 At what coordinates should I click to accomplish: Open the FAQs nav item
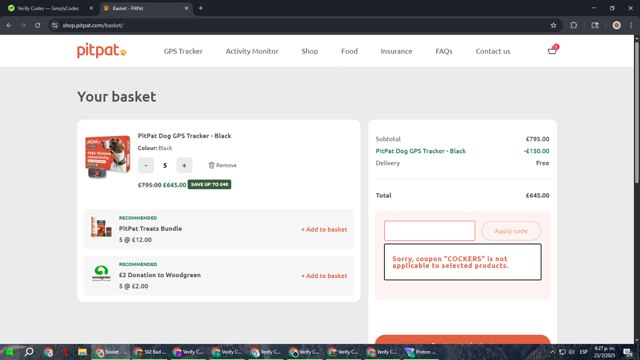[x=444, y=51]
